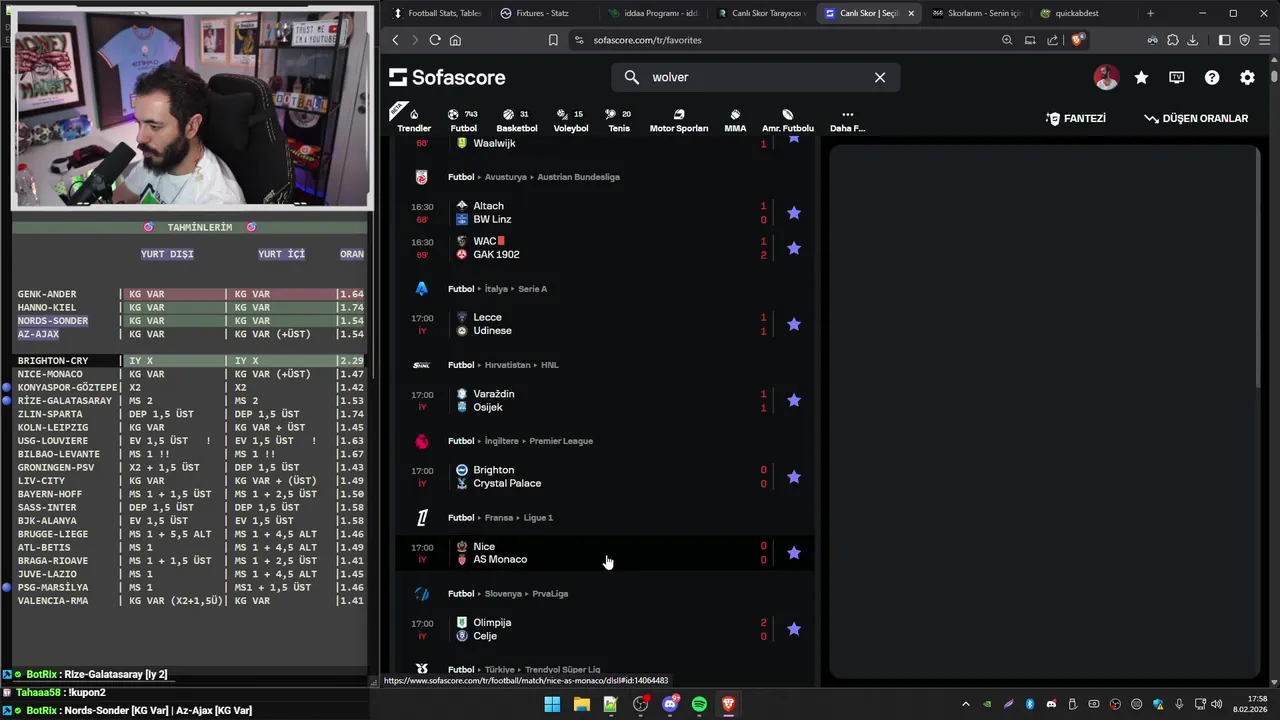Clear the search field with the X
Image resolution: width=1280 pixels, height=720 pixels.
point(880,77)
